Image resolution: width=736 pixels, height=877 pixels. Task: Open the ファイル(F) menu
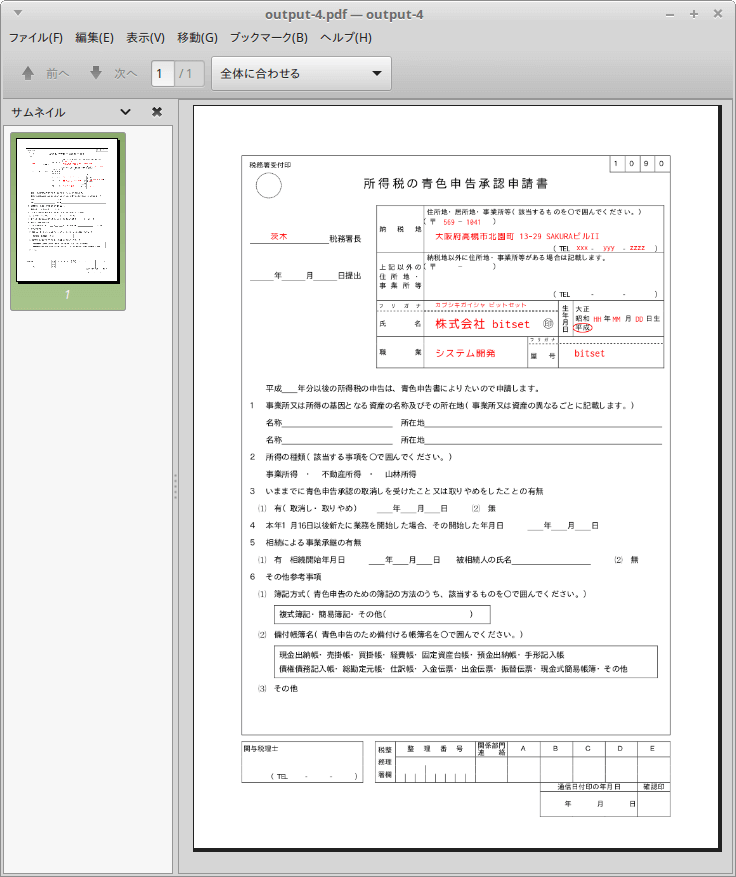pyautogui.click(x=36, y=37)
